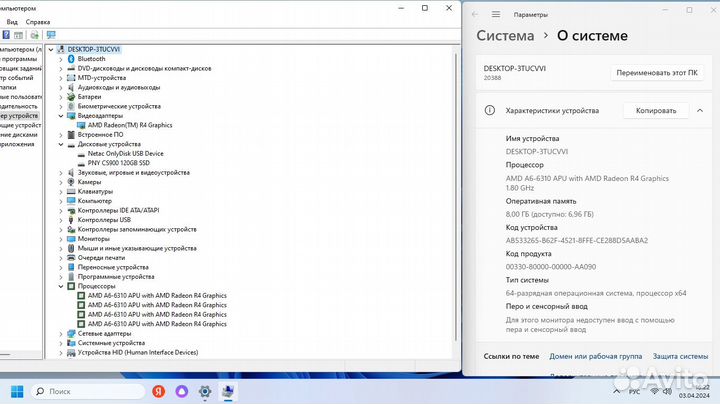Click Система breadcrumb in Параметры
720x404 pixels.
point(505,35)
